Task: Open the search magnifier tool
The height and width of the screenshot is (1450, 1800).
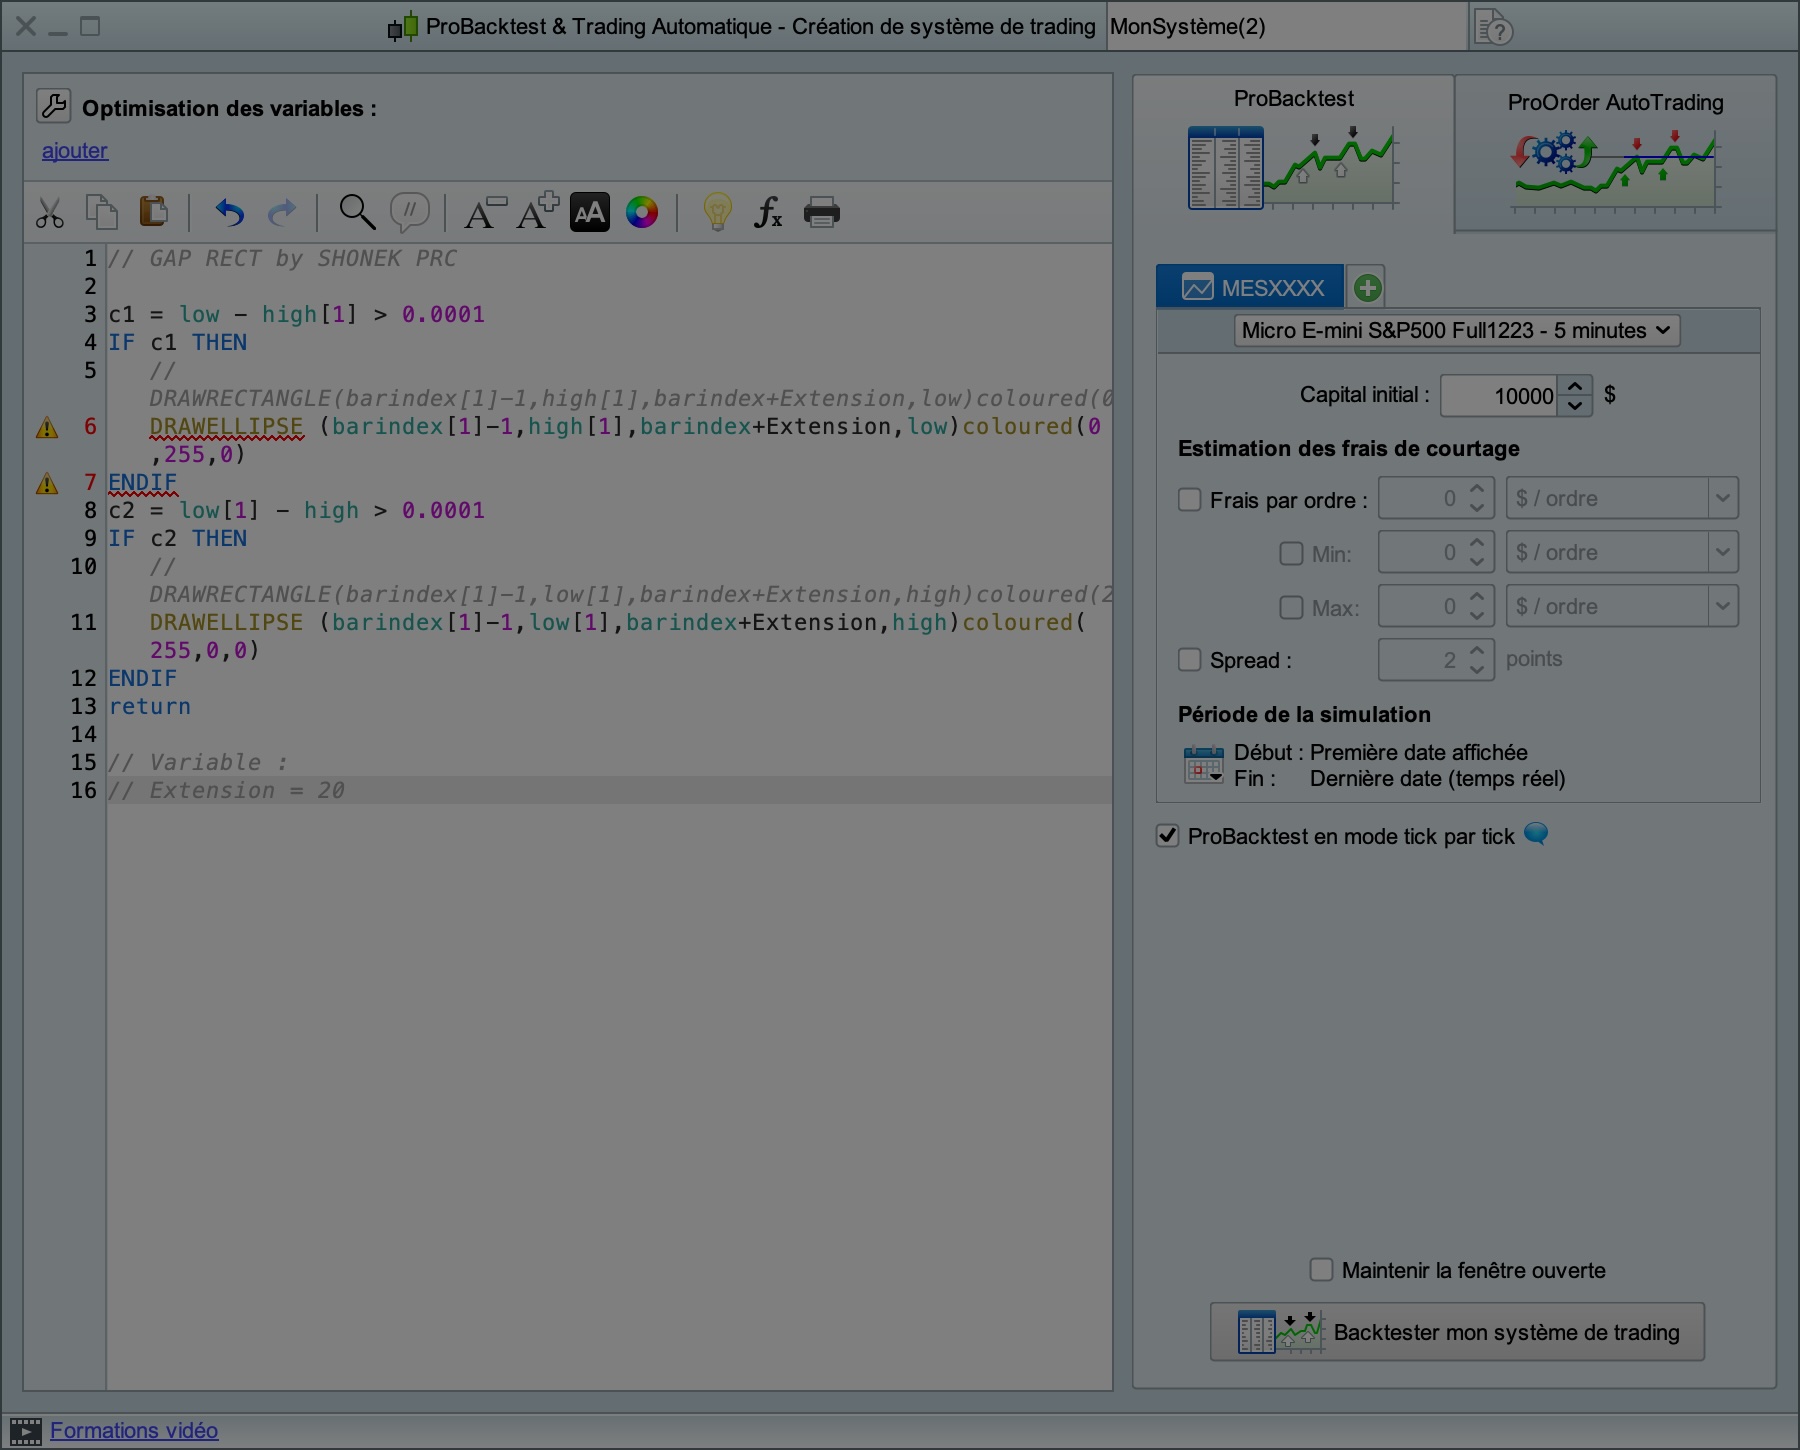Action: pyautogui.click(x=357, y=212)
